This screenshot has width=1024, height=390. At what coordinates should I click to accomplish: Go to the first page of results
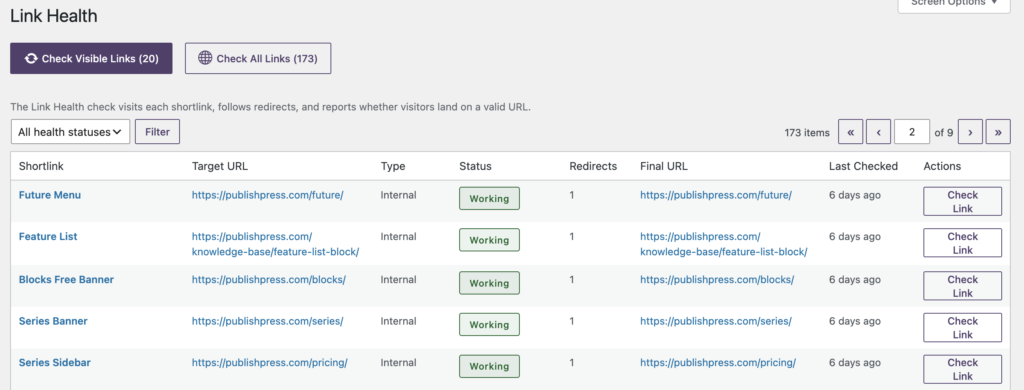pyautogui.click(x=850, y=132)
